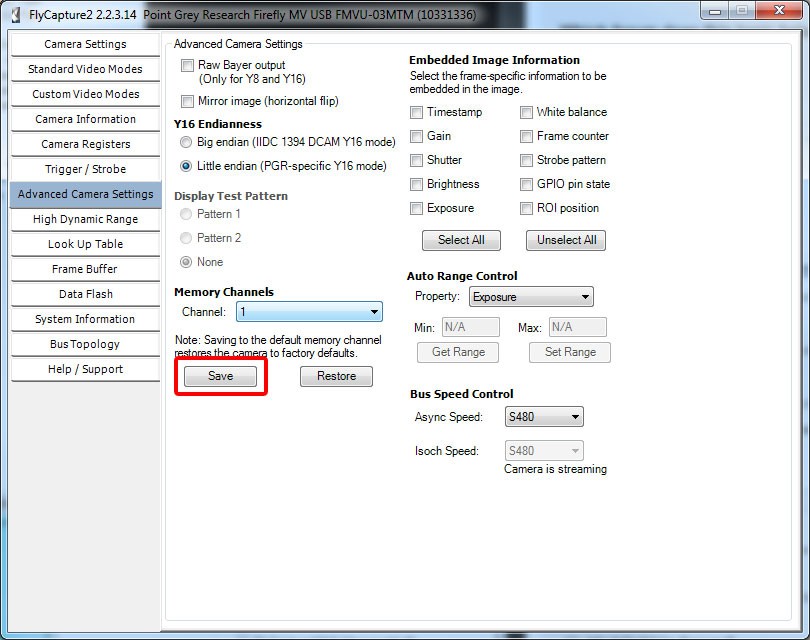Open the Camera Registers tab

tap(85, 144)
